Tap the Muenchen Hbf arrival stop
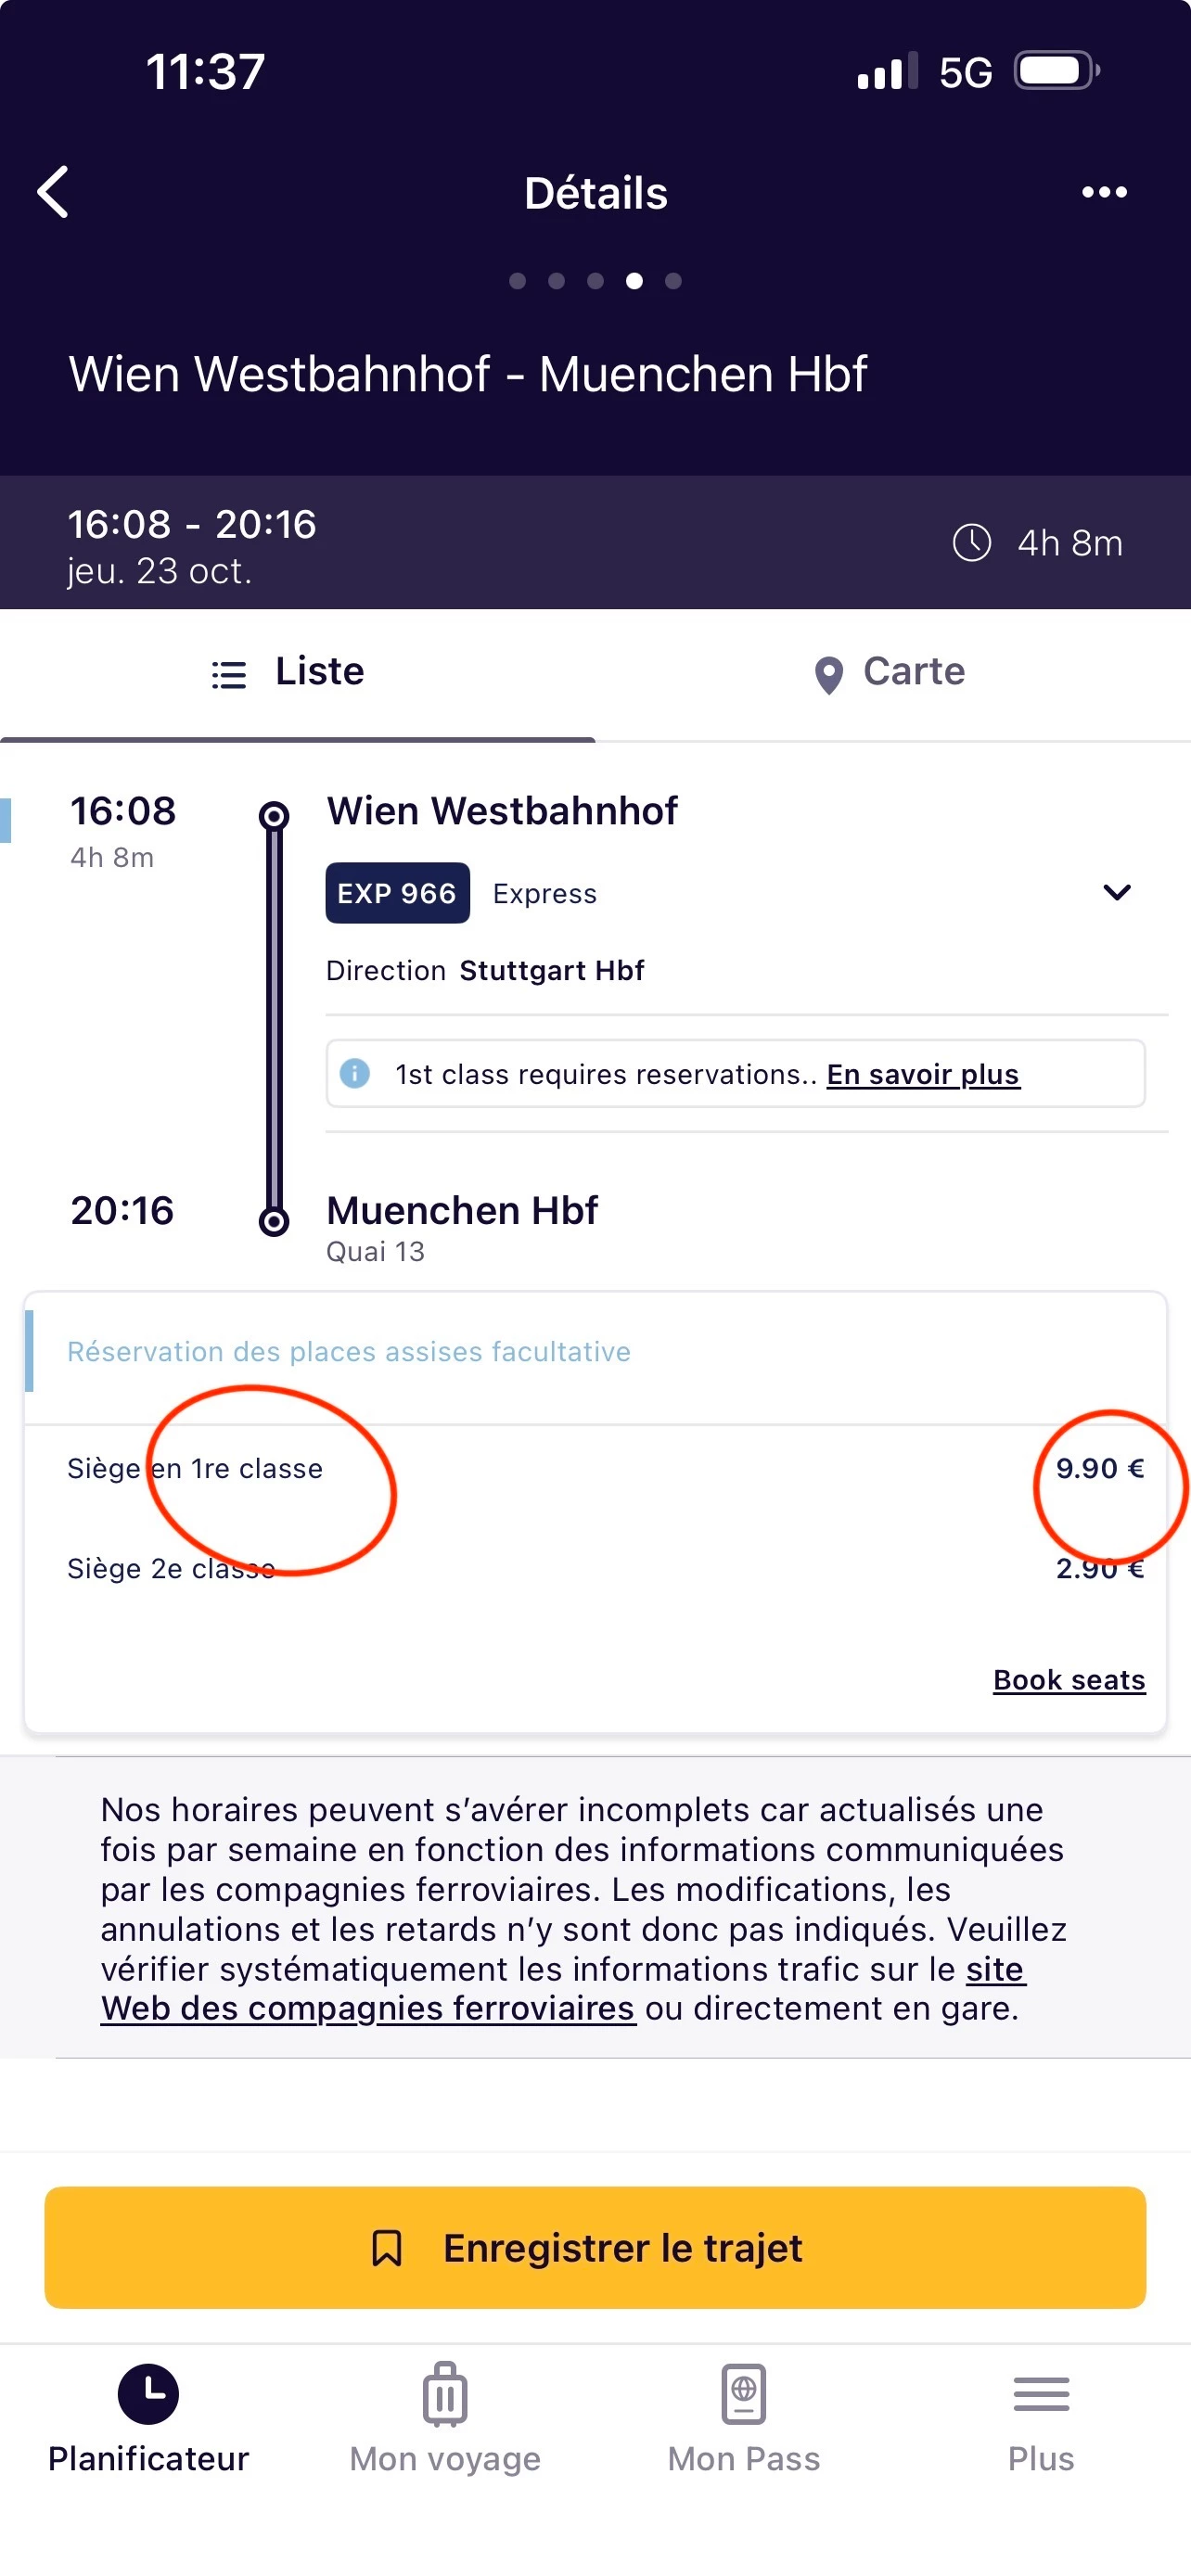 462,1210
